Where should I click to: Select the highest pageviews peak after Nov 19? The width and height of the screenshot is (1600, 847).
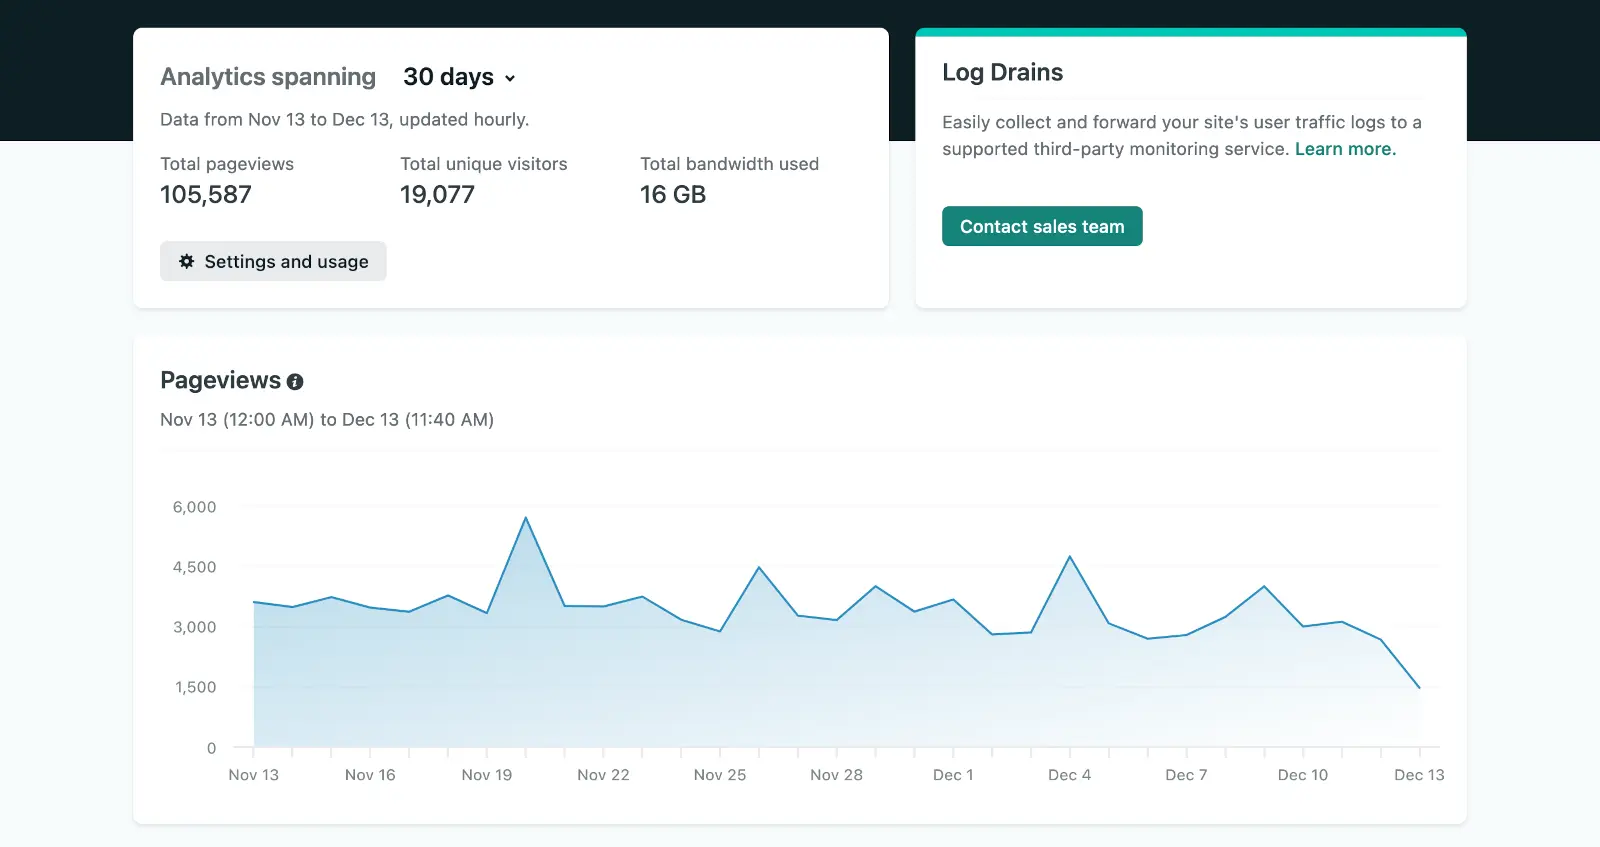(x=526, y=518)
